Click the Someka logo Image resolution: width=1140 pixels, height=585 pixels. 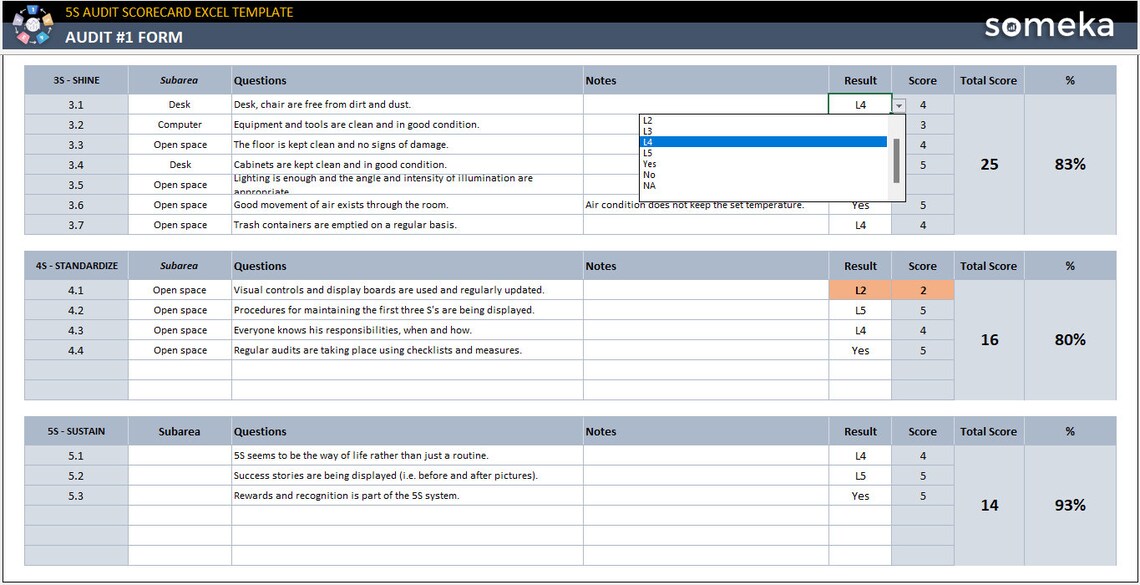pos(1048,27)
